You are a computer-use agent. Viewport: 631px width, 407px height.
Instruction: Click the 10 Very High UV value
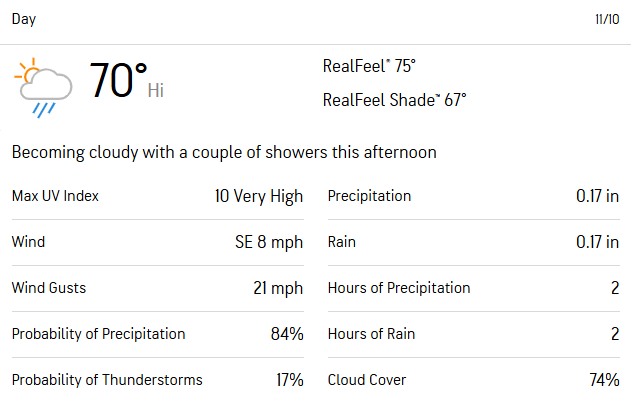[x=259, y=196]
